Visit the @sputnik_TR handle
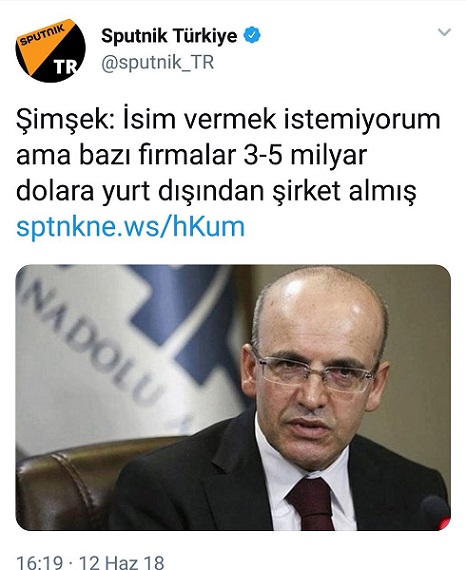The height and width of the screenshot is (570, 466). pos(157,62)
